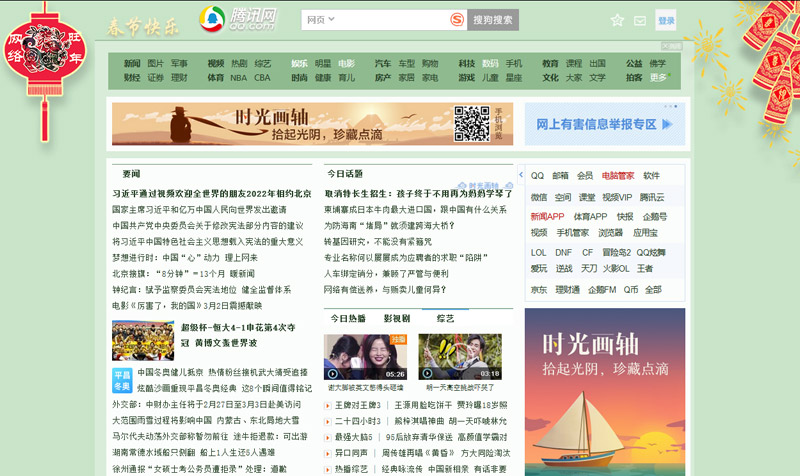
Task: Open NBA in the navigation bar
Action: (238, 78)
